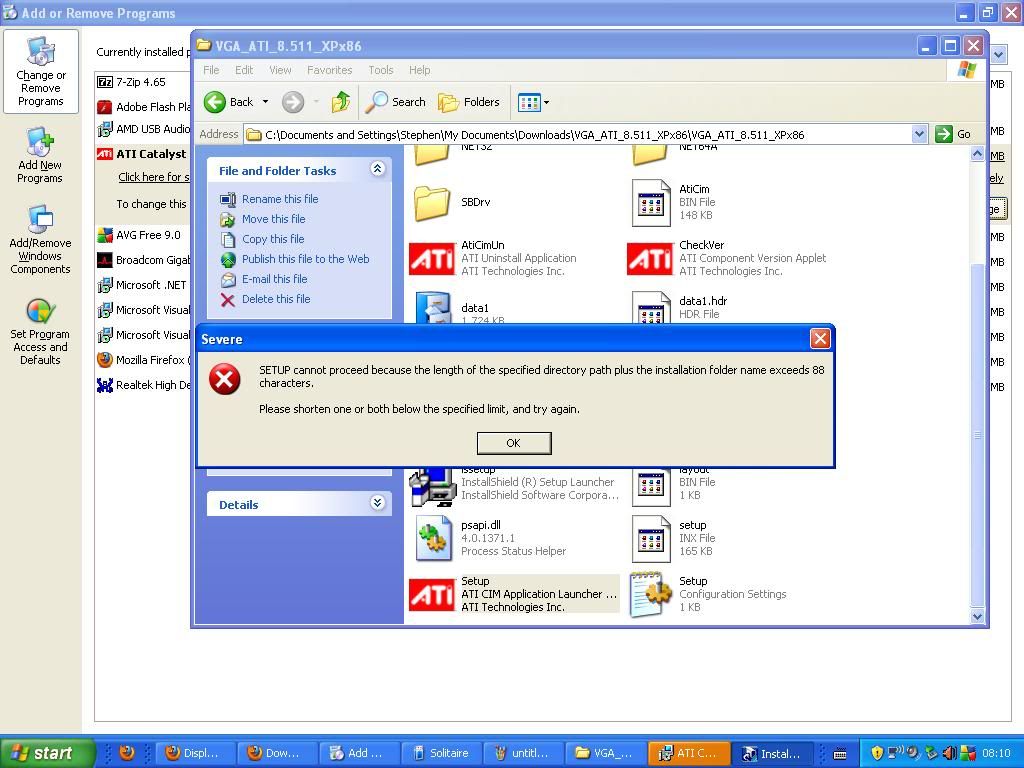Select the setup INX file
Viewport: 1024px width, 768px height.
[674, 538]
